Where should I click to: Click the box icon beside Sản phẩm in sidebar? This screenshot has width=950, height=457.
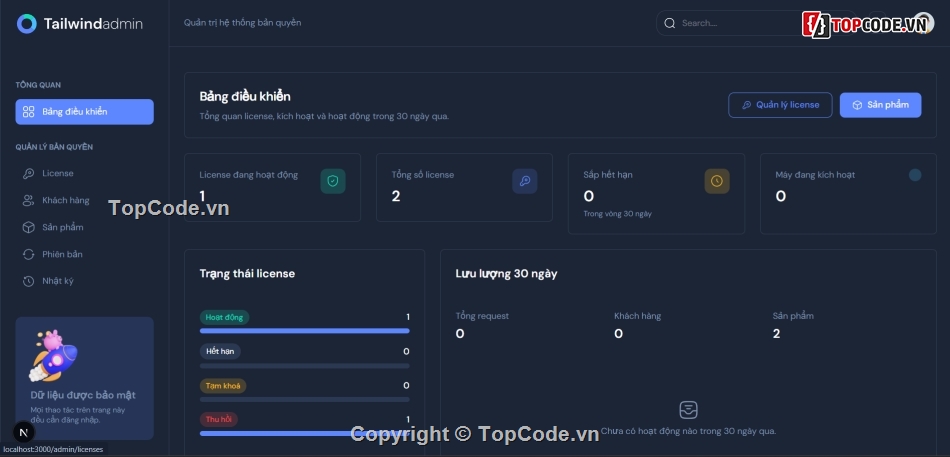tap(28, 227)
